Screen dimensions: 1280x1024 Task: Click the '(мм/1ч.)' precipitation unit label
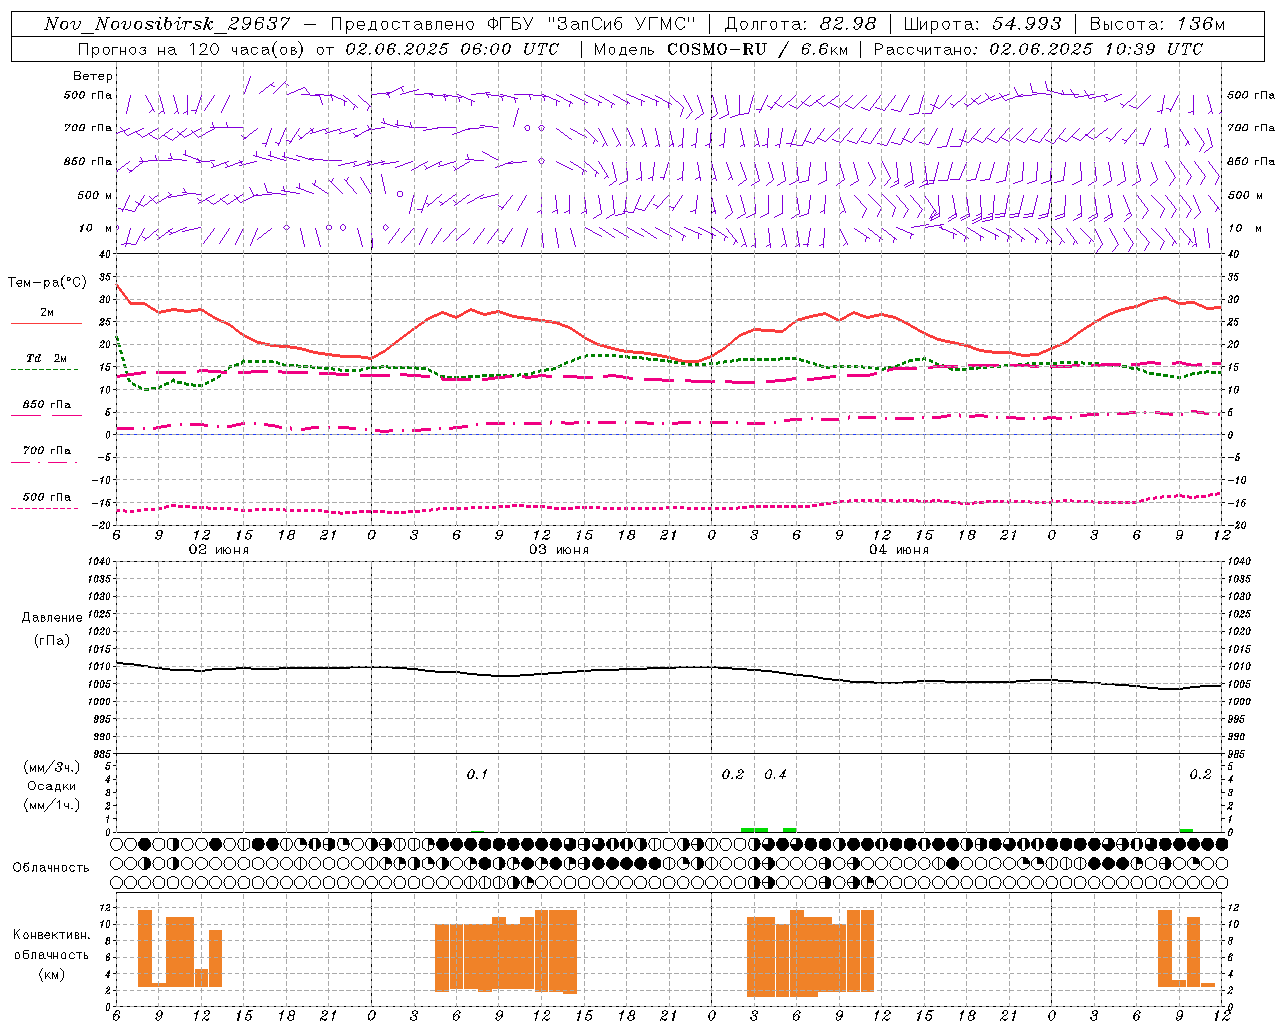click(x=52, y=805)
